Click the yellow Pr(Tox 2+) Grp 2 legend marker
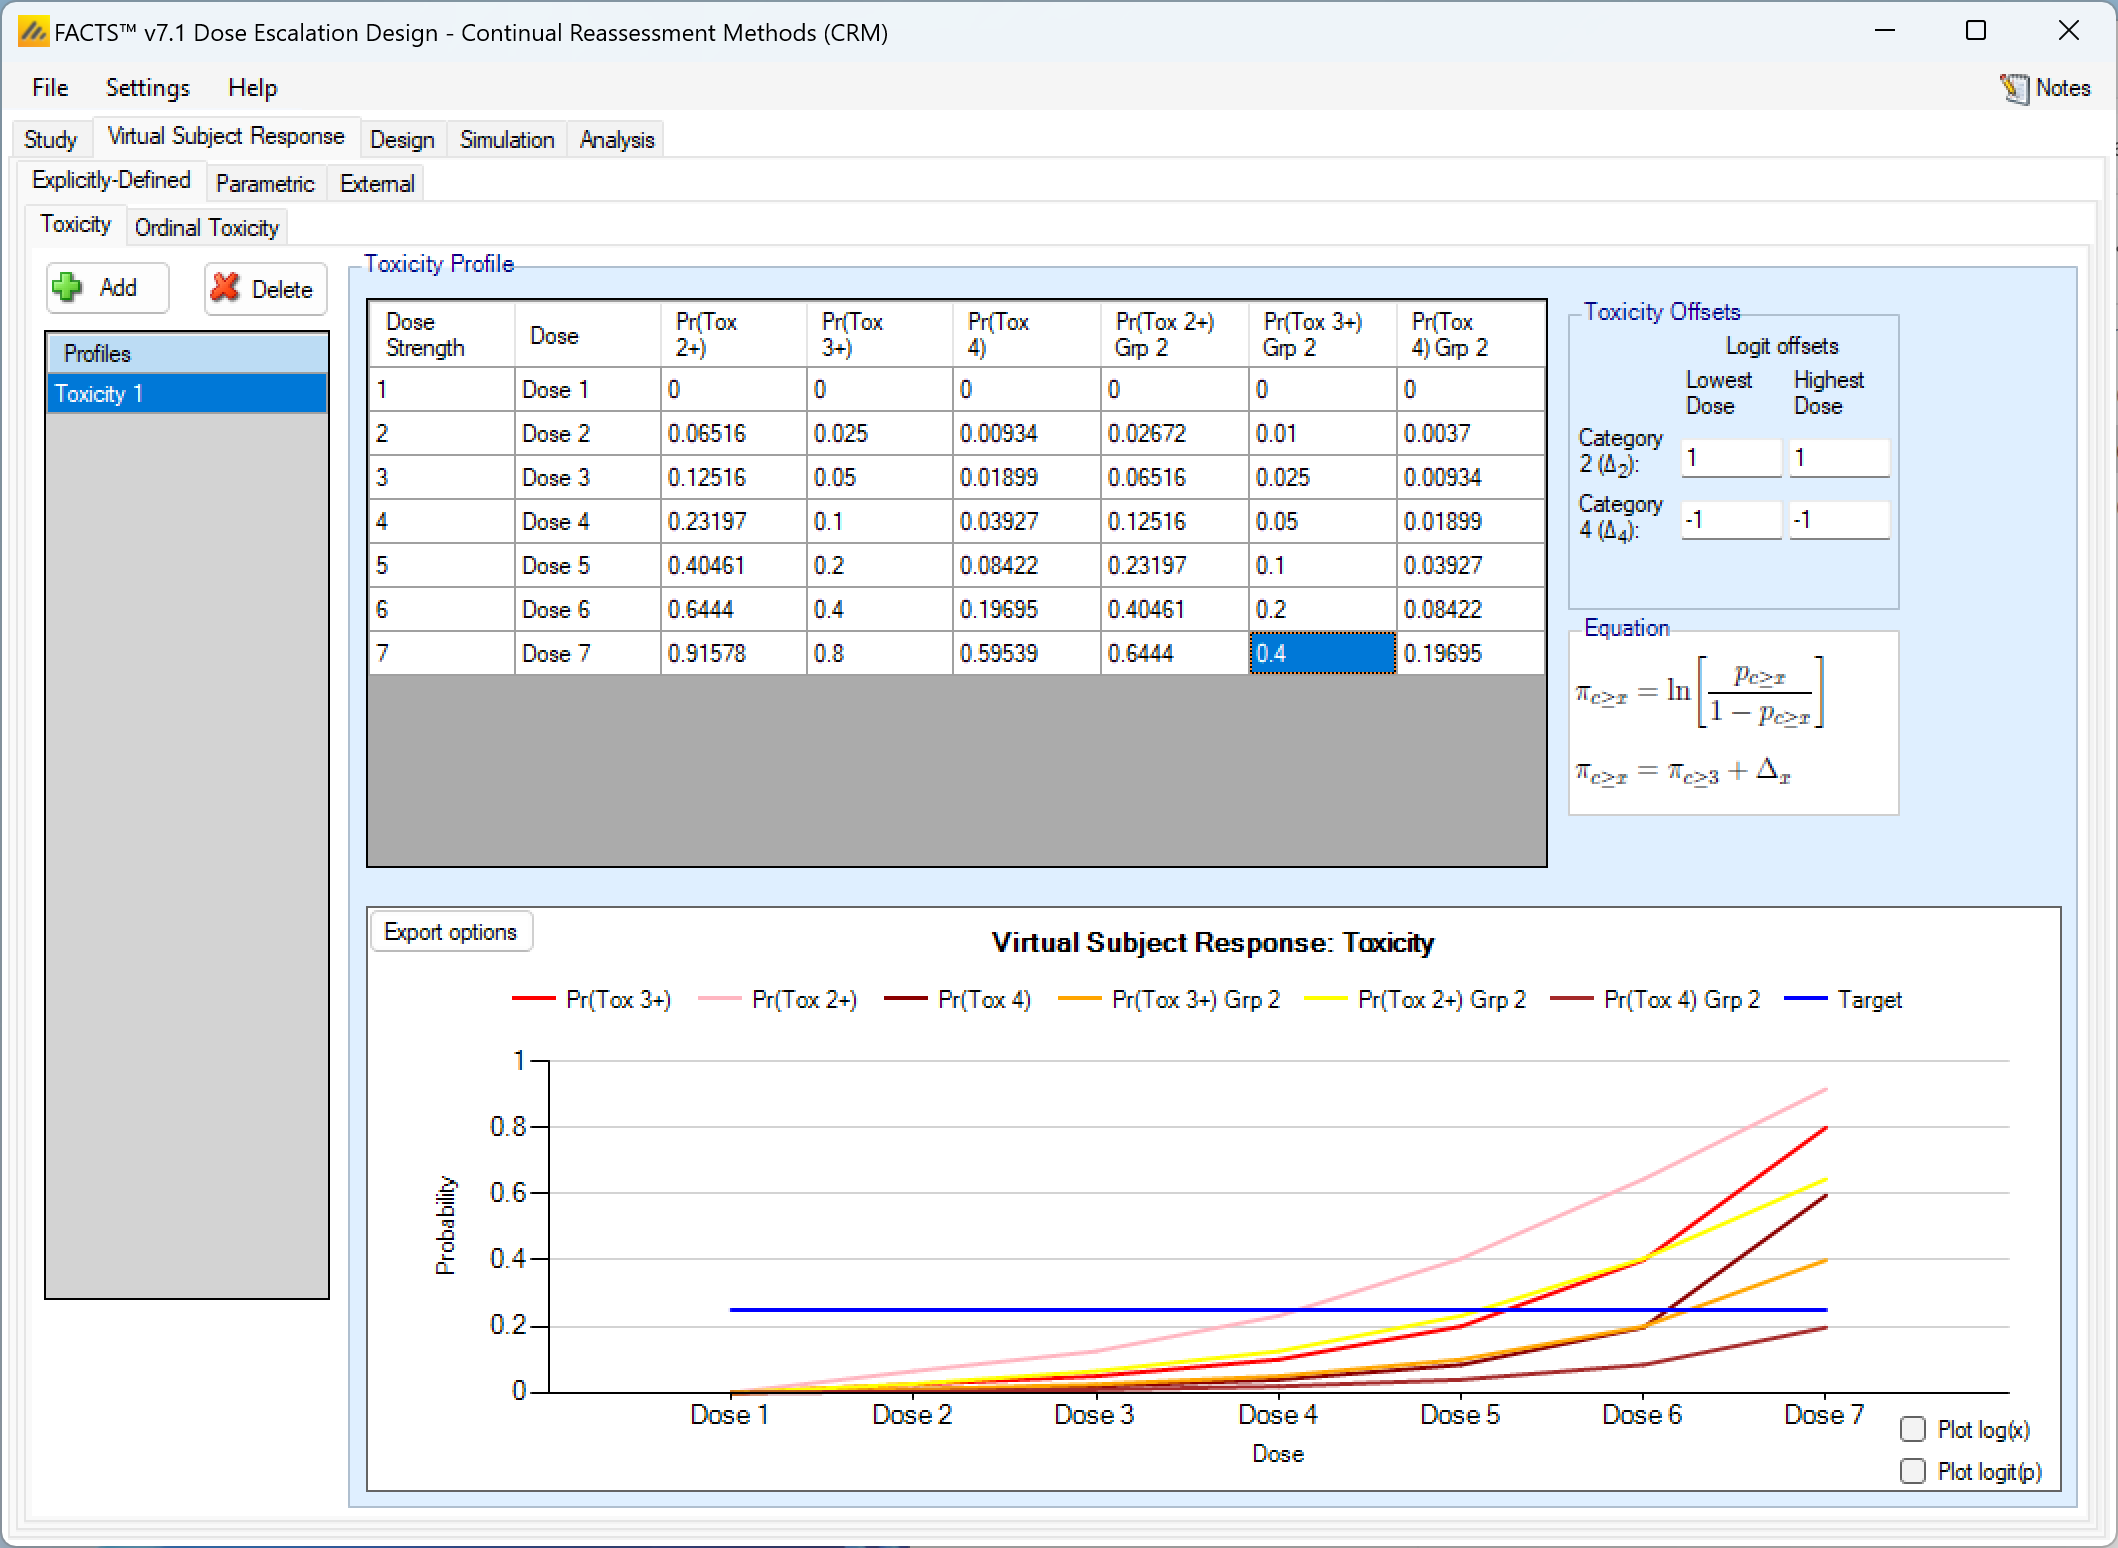 coord(1326,999)
